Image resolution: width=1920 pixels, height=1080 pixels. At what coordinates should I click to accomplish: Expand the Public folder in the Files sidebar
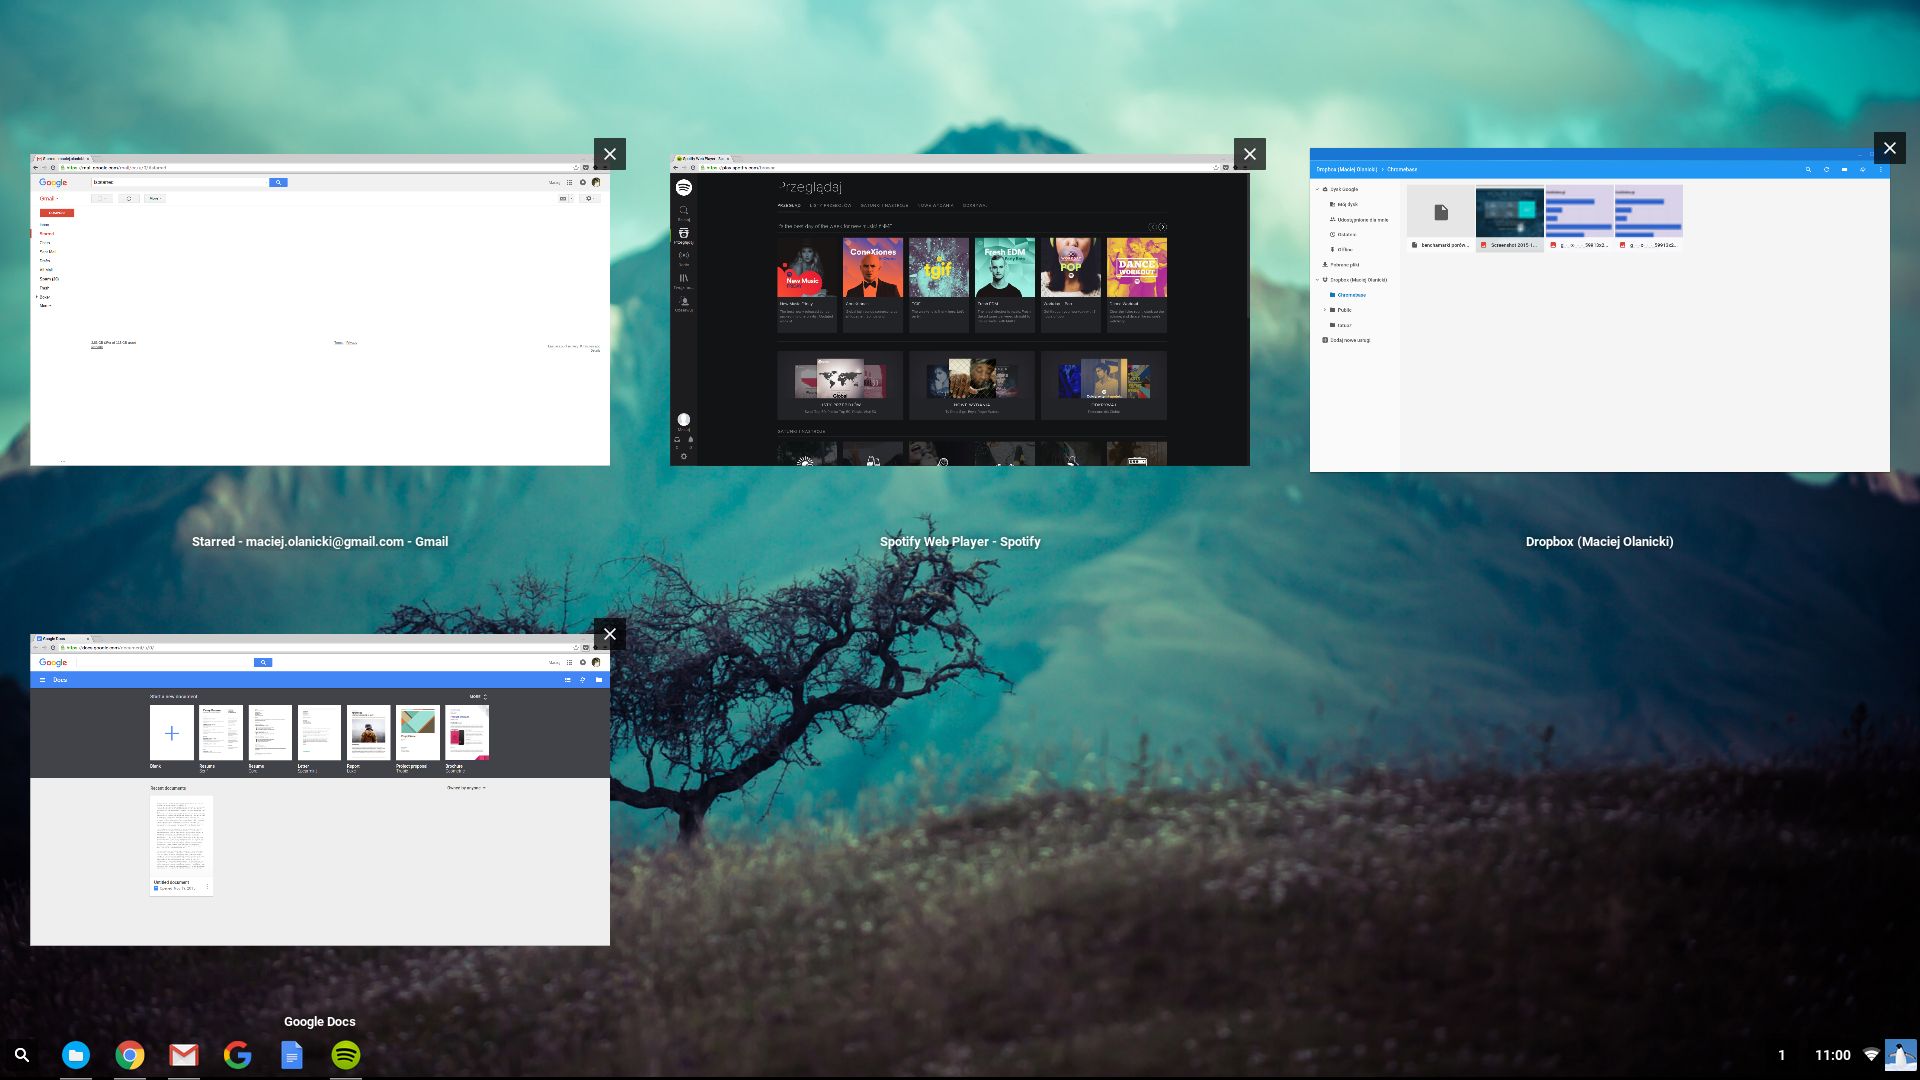pos(1324,309)
